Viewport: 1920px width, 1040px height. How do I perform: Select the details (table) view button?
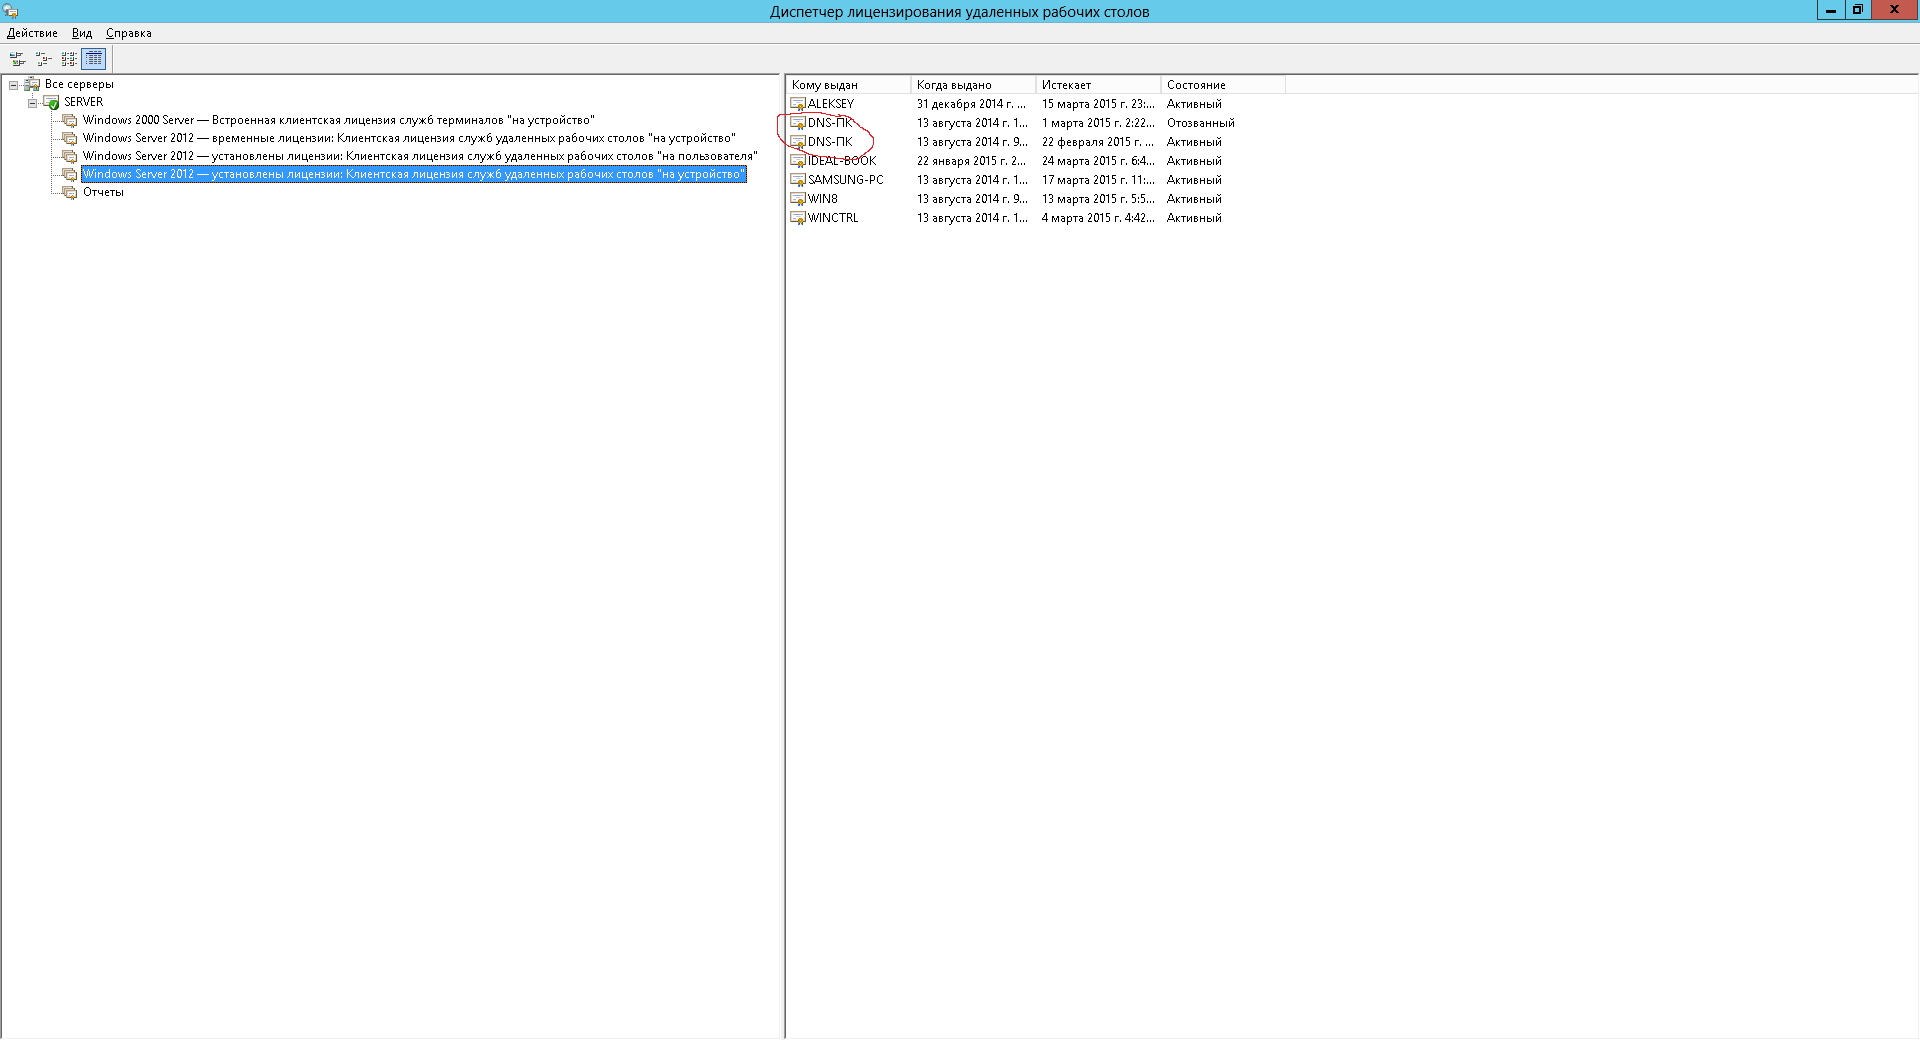(94, 59)
